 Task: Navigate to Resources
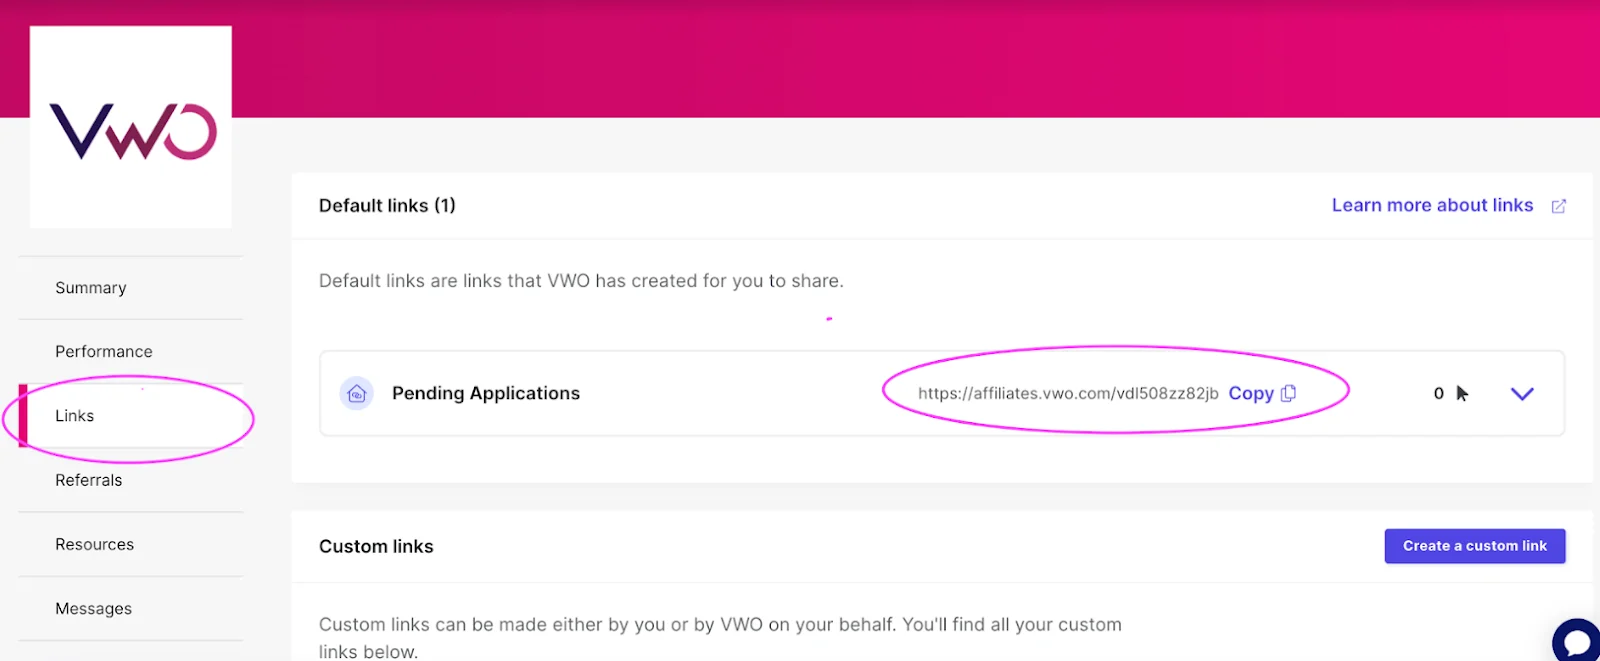pyautogui.click(x=95, y=544)
